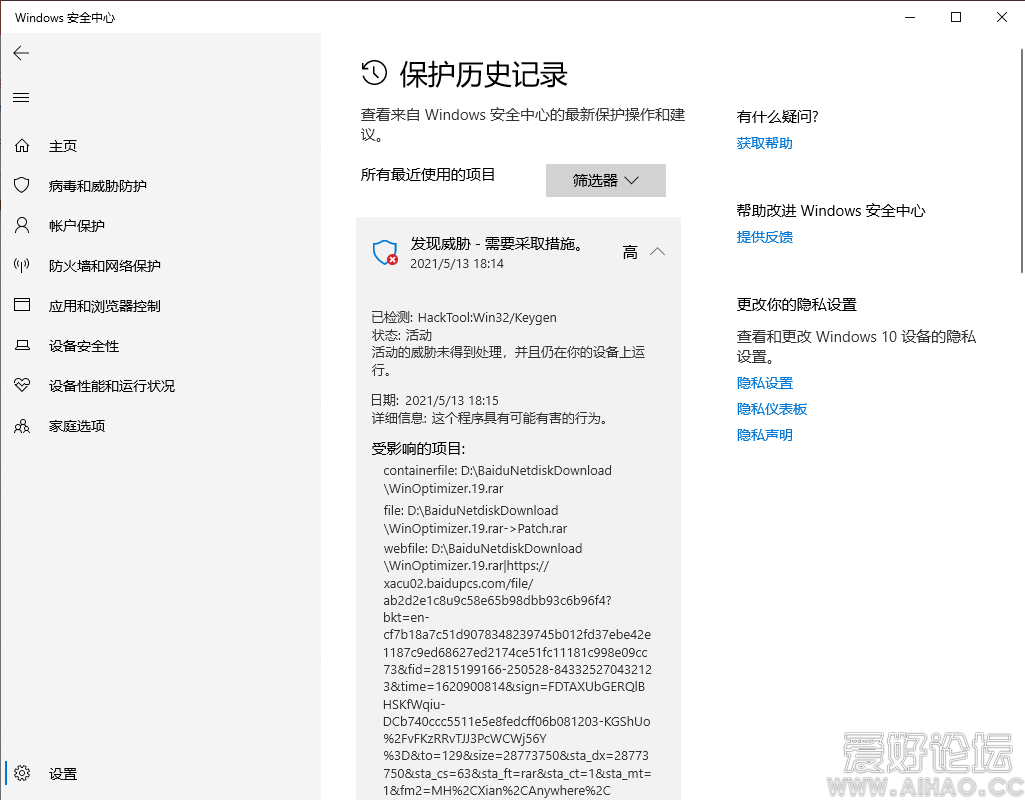Click the device health heart icon
Viewport: 1025px width, 800px height.
[x=22, y=385]
